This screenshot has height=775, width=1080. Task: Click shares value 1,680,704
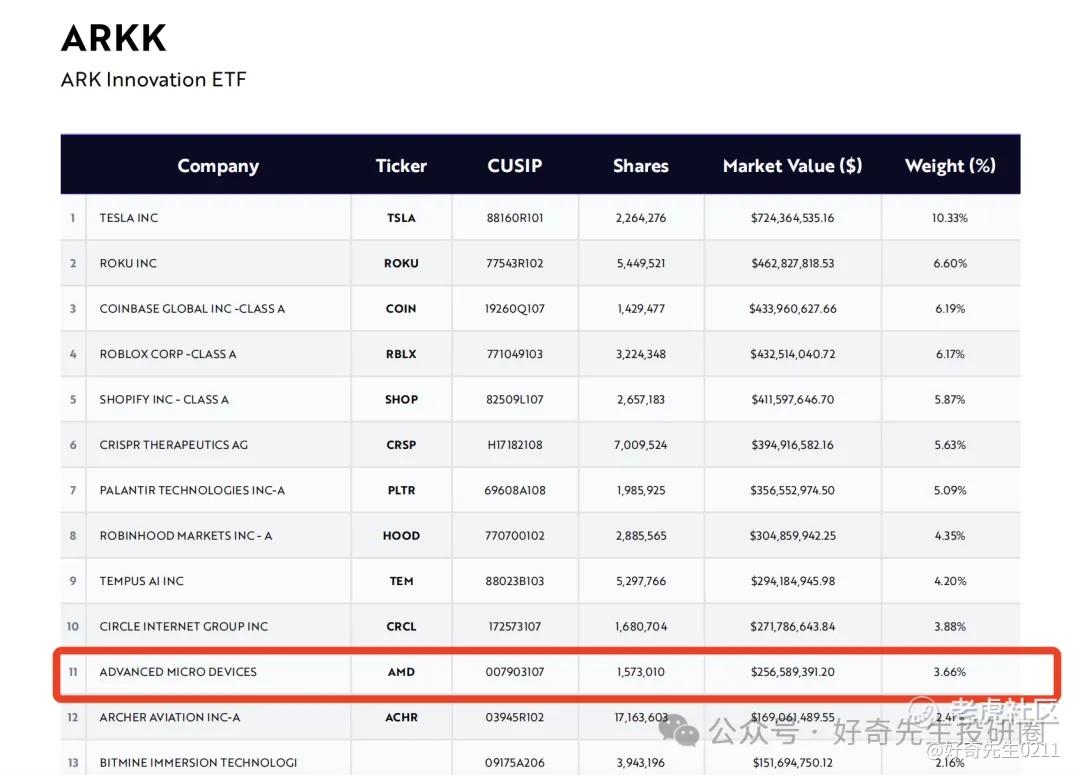click(x=641, y=627)
